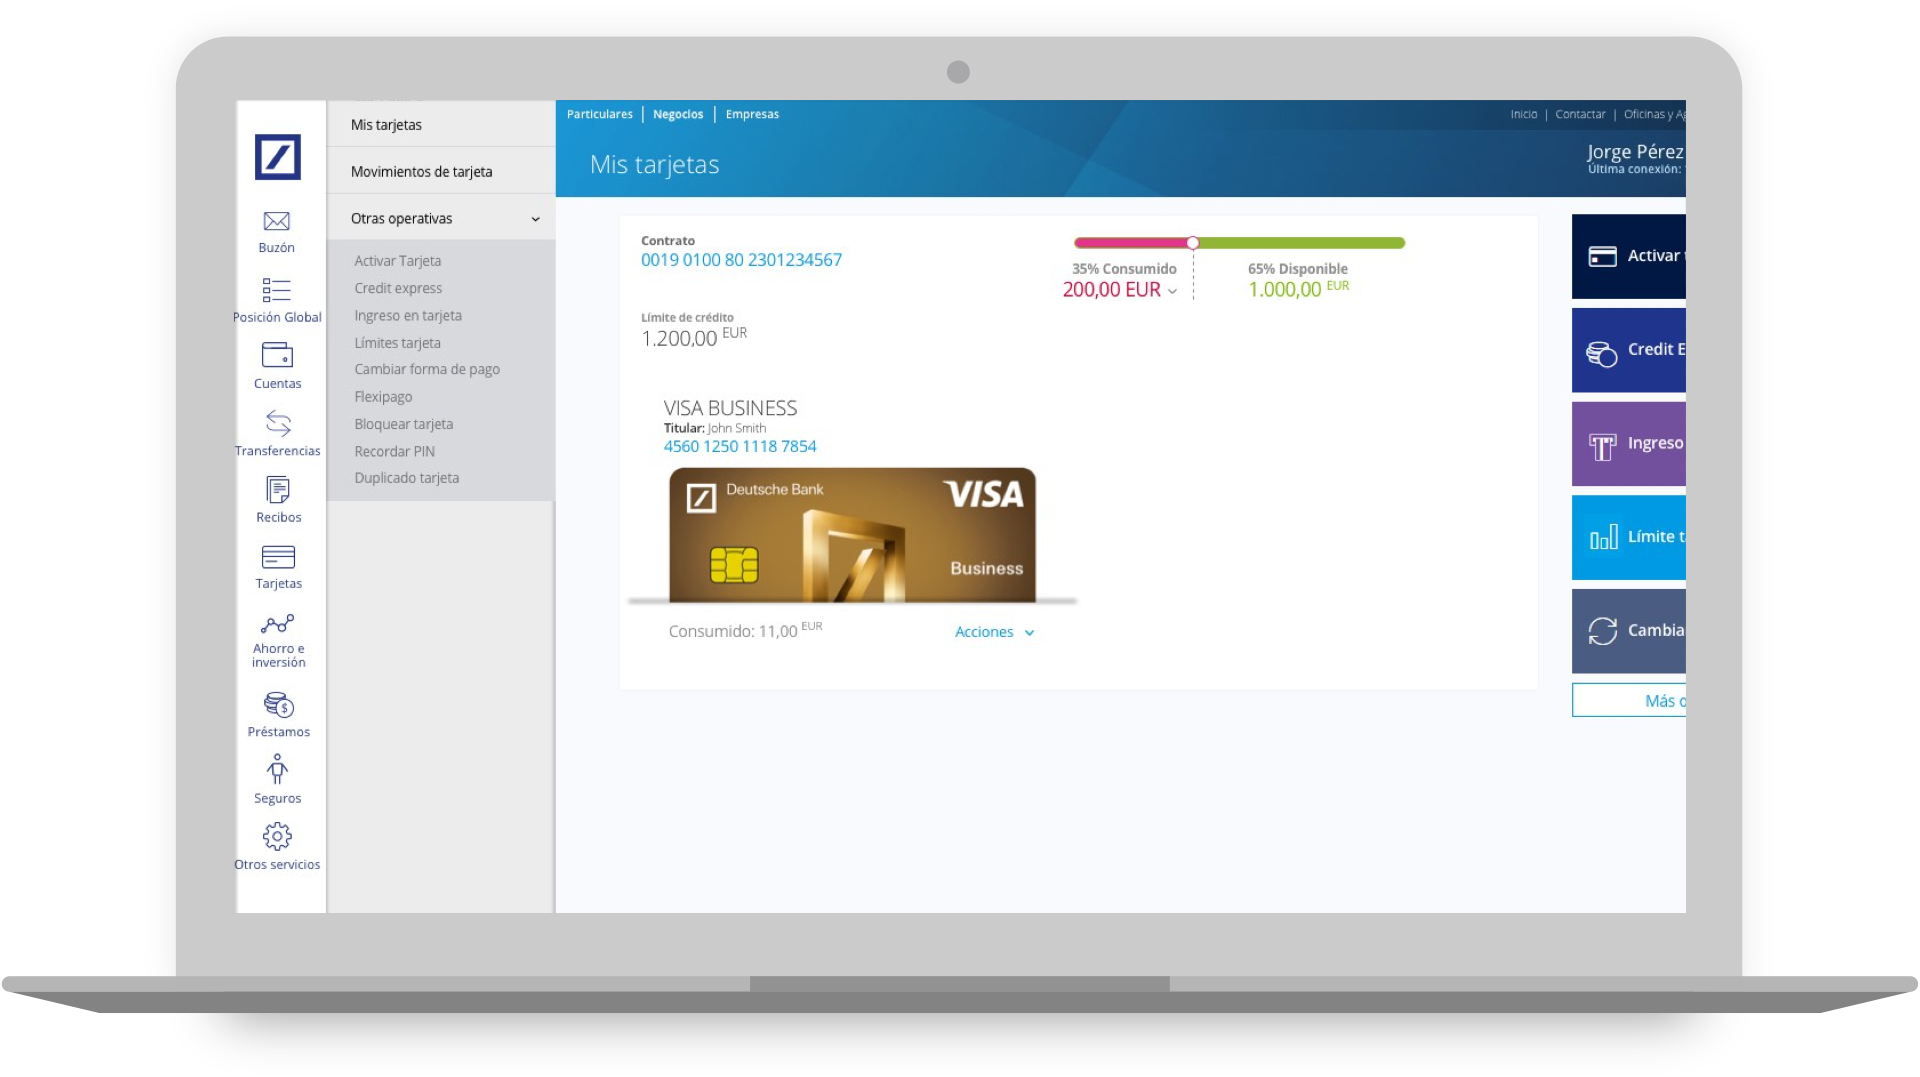Go to Cuentas wallet icon

[x=277, y=356]
